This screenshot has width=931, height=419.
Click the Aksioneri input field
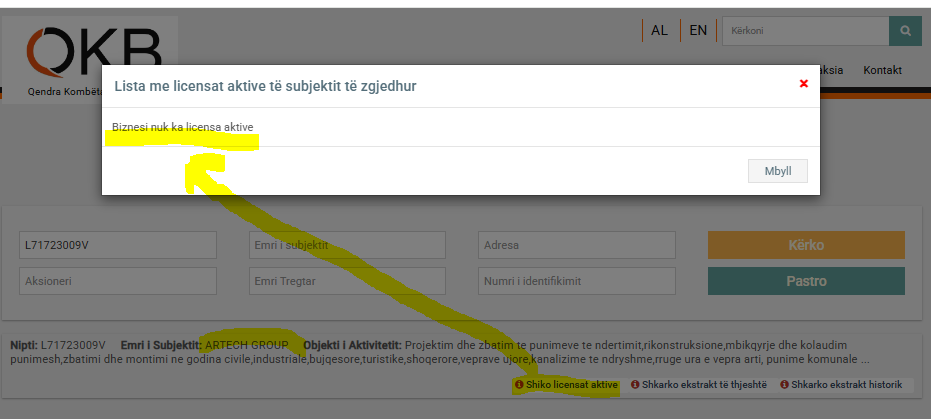(118, 281)
